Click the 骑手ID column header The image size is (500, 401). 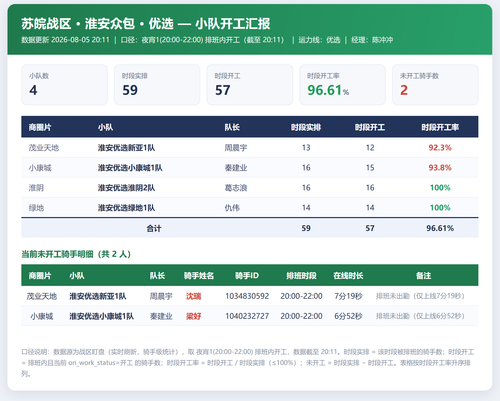tap(247, 276)
